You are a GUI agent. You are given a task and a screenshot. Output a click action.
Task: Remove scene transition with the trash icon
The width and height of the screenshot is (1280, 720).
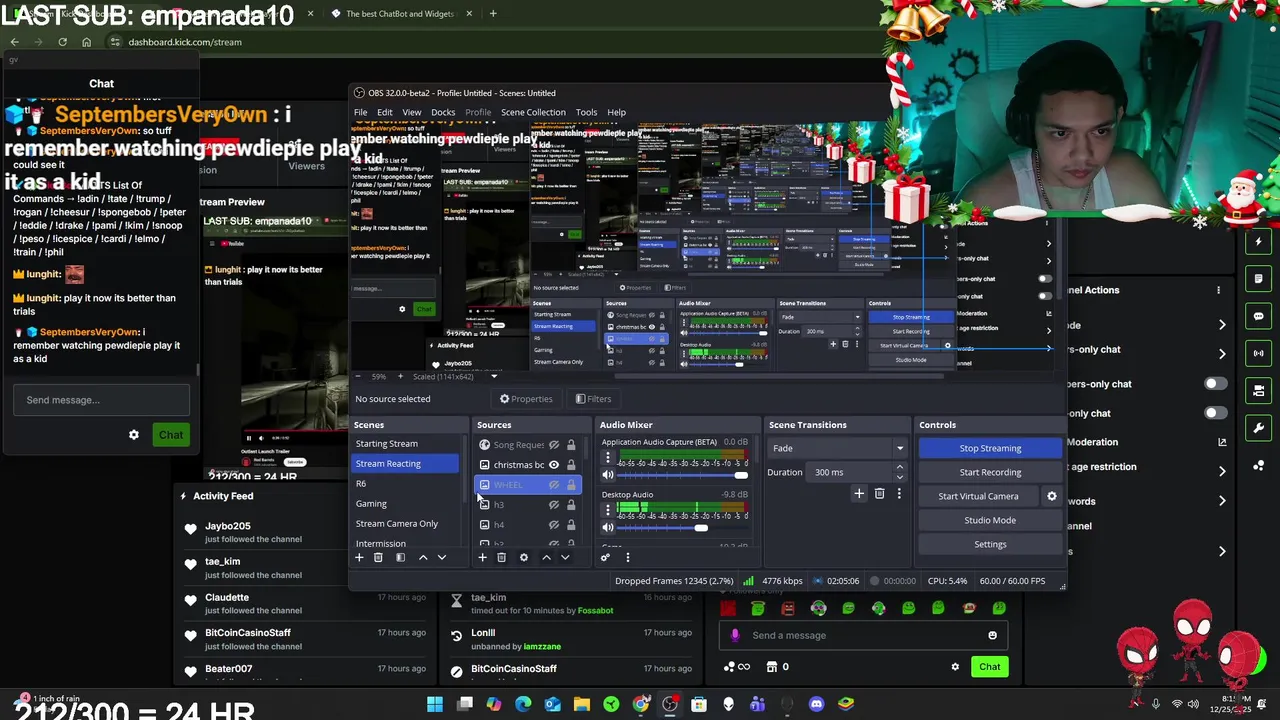click(x=879, y=493)
